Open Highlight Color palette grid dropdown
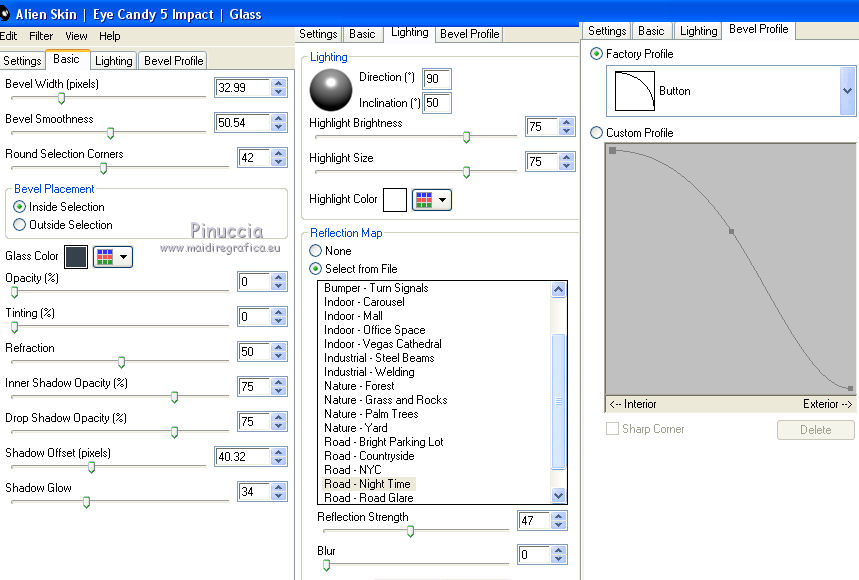Viewport: 859px width, 580px height. 432,200
